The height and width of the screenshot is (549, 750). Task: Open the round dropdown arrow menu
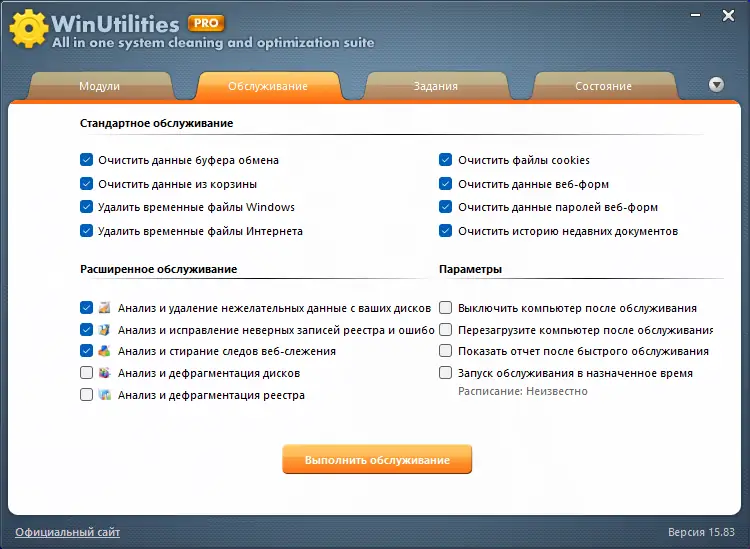pyautogui.click(x=716, y=85)
